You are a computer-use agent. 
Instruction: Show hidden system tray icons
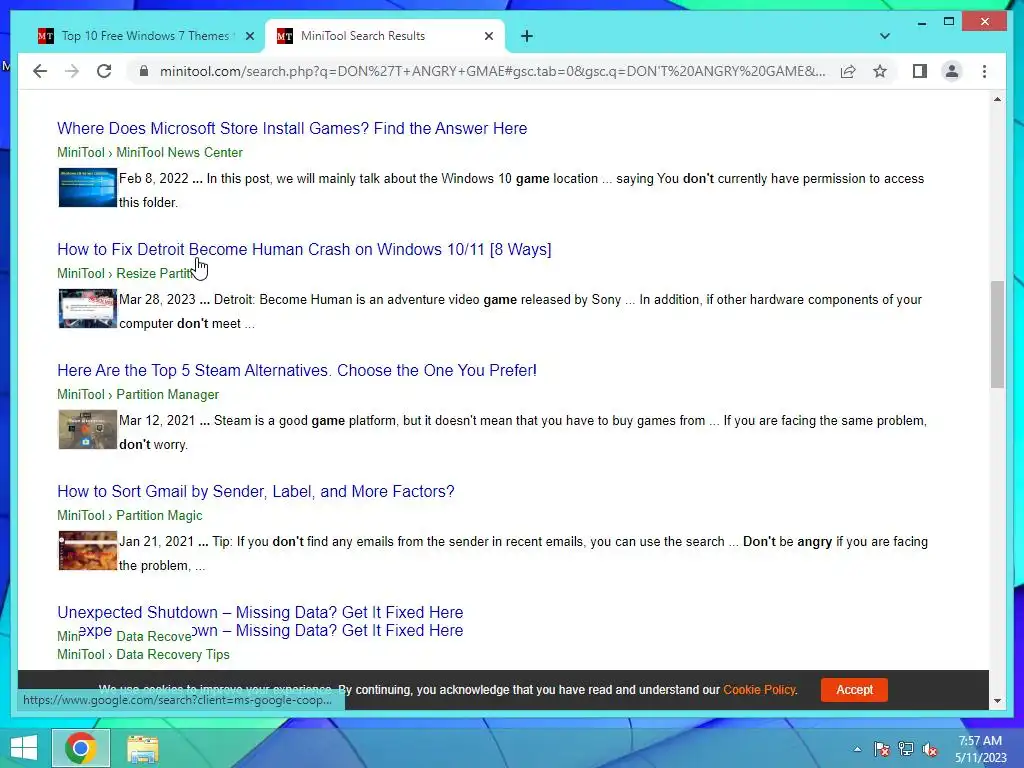click(x=857, y=749)
